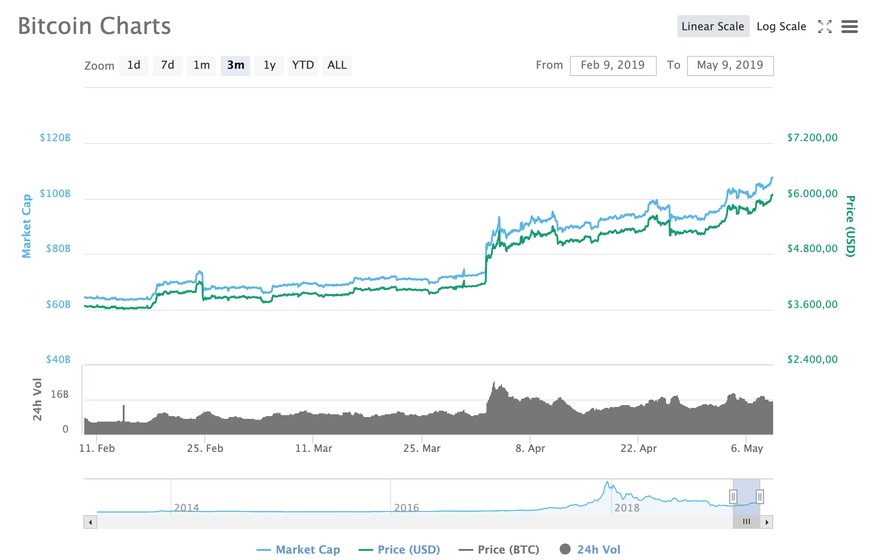Click the Zoom label
Image resolution: width=873 pixels, height=560 pixels.
[99, 66]
